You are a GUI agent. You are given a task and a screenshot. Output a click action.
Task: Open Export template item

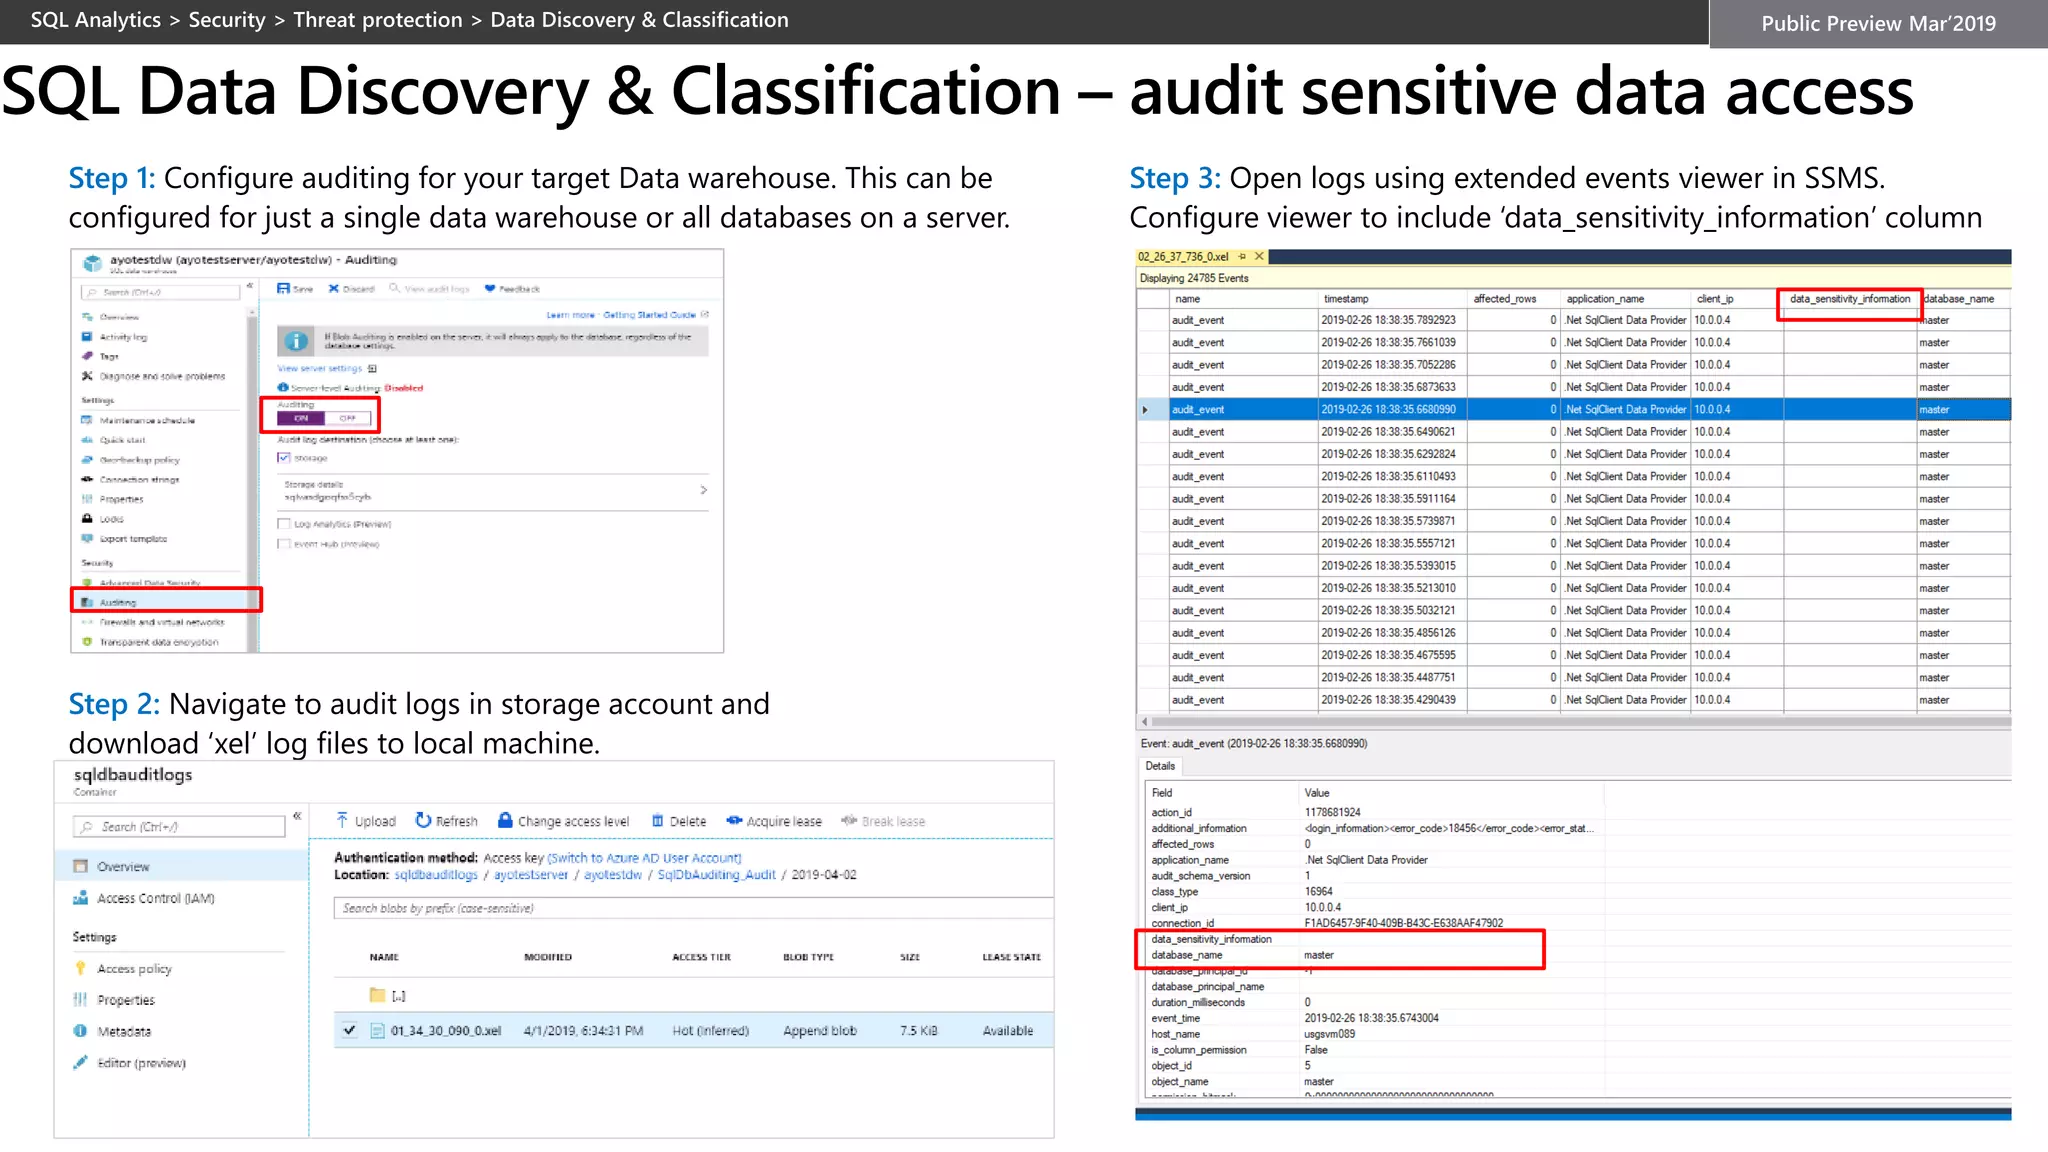133,538
